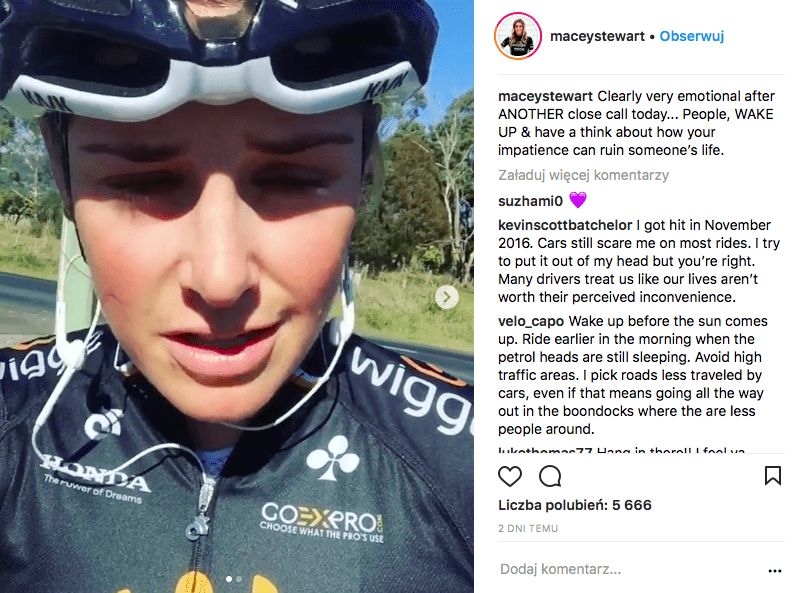View the Liczba polubień likes list

pos(575,505)
